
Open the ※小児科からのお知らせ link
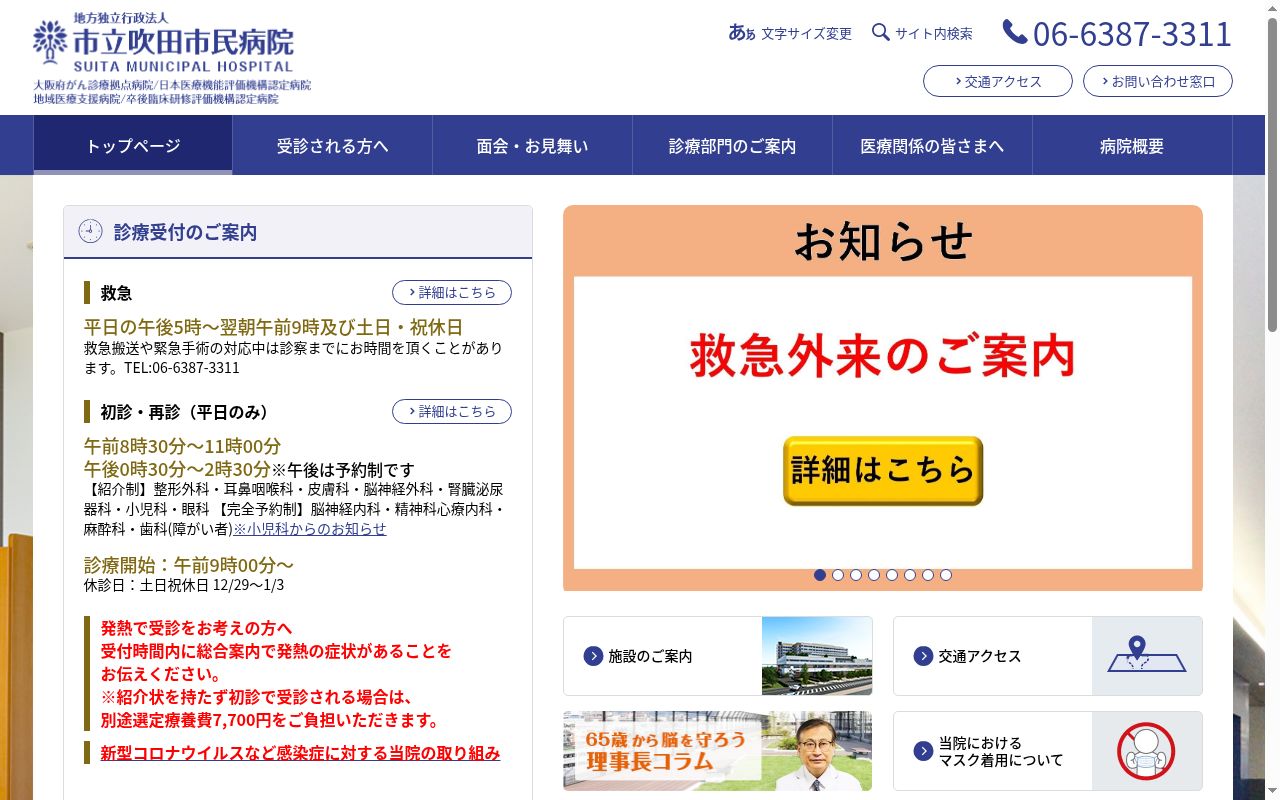point(309,528)
